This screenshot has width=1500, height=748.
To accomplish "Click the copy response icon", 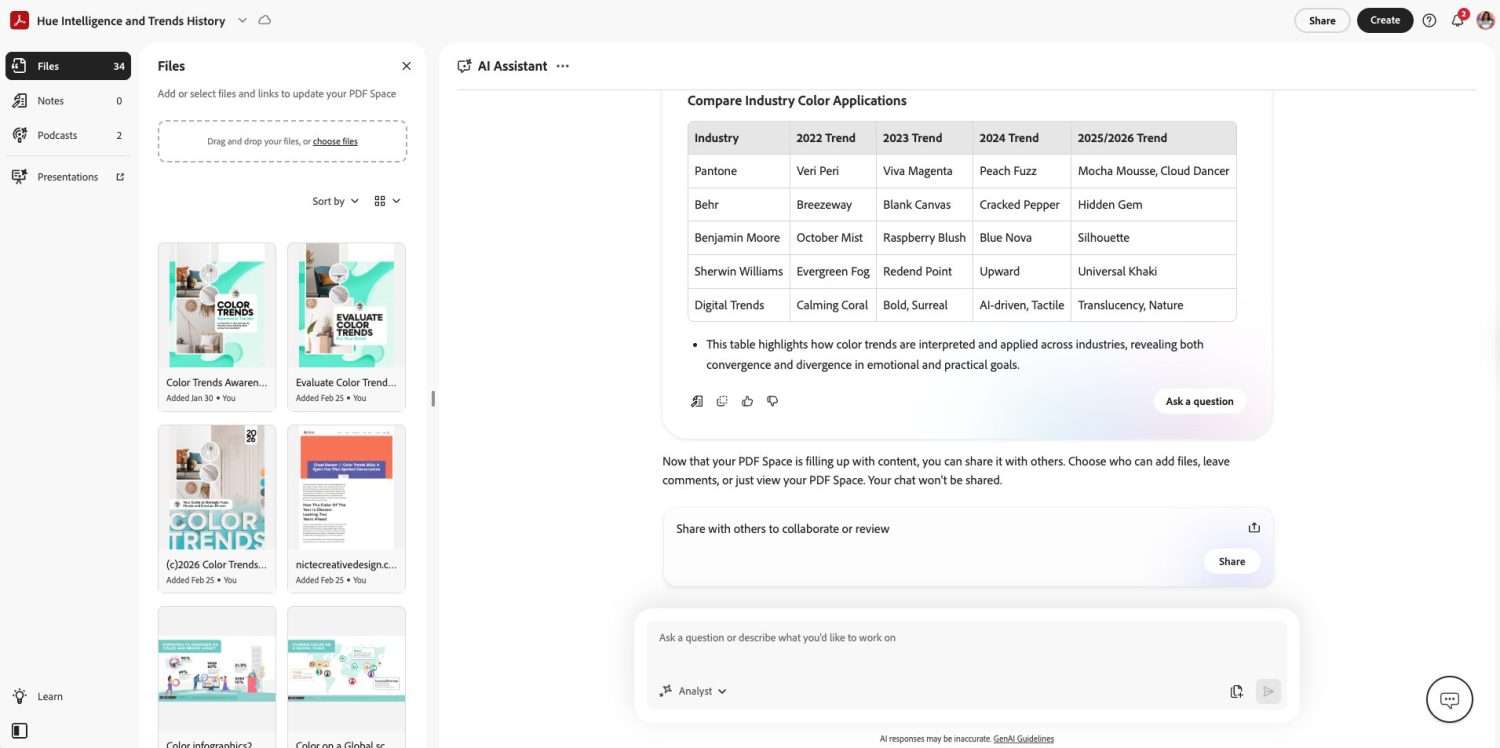I will point(722,401).
